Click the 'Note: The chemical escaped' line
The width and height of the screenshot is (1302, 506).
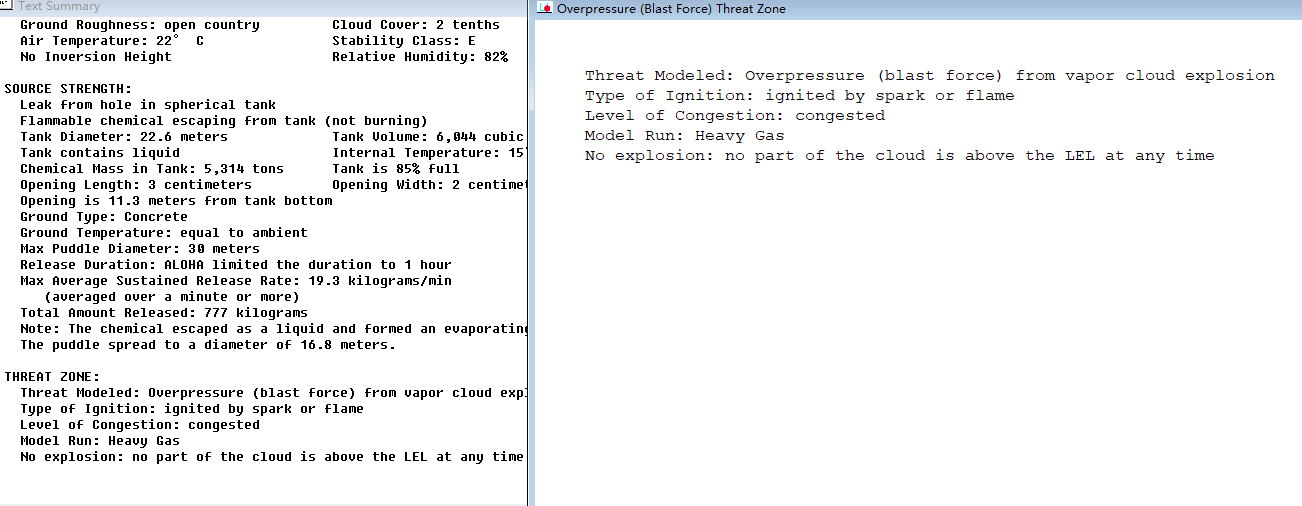point(273,329)
